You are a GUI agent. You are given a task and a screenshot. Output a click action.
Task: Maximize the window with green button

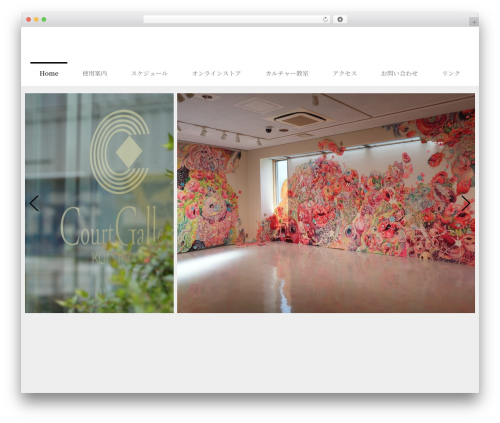44,19
